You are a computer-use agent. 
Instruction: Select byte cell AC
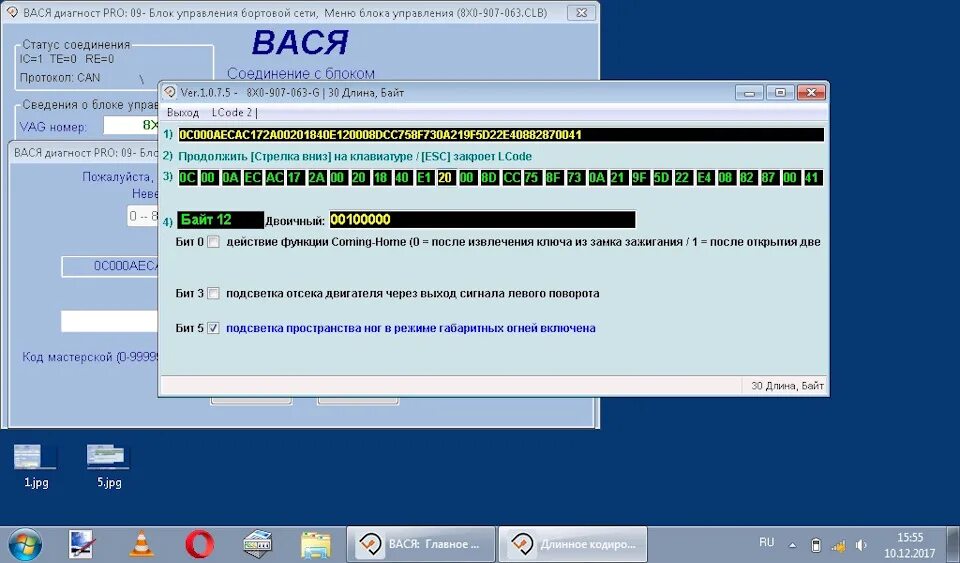click(274, 178)
